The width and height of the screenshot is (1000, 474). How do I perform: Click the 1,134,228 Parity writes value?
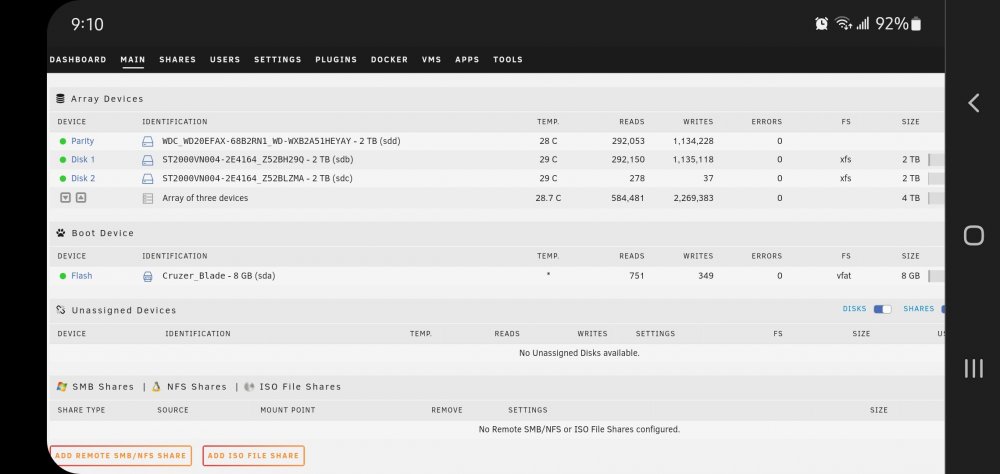693,141
